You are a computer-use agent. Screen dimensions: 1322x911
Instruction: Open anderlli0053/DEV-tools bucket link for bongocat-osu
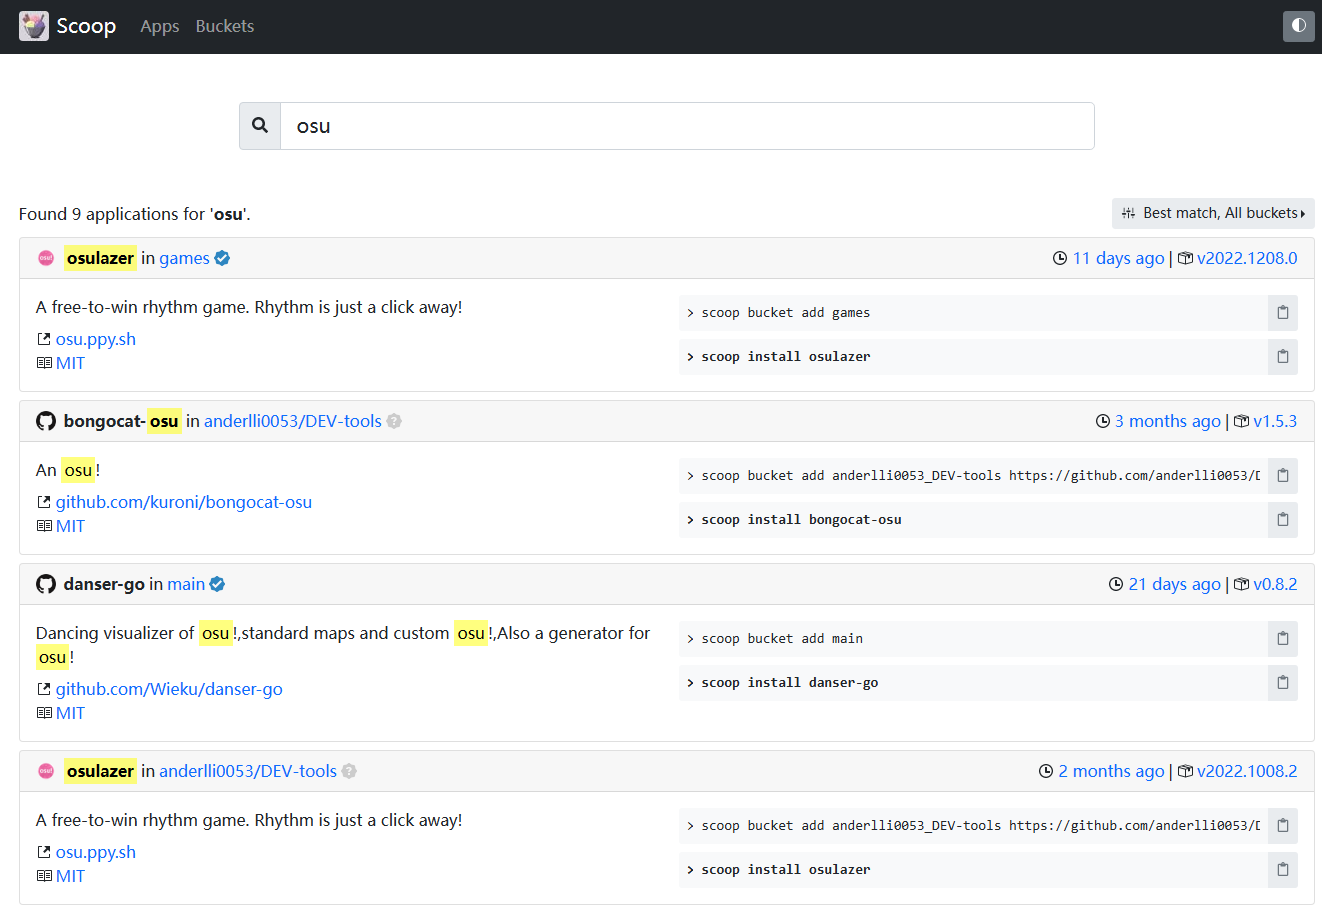(x=293, y=421)
